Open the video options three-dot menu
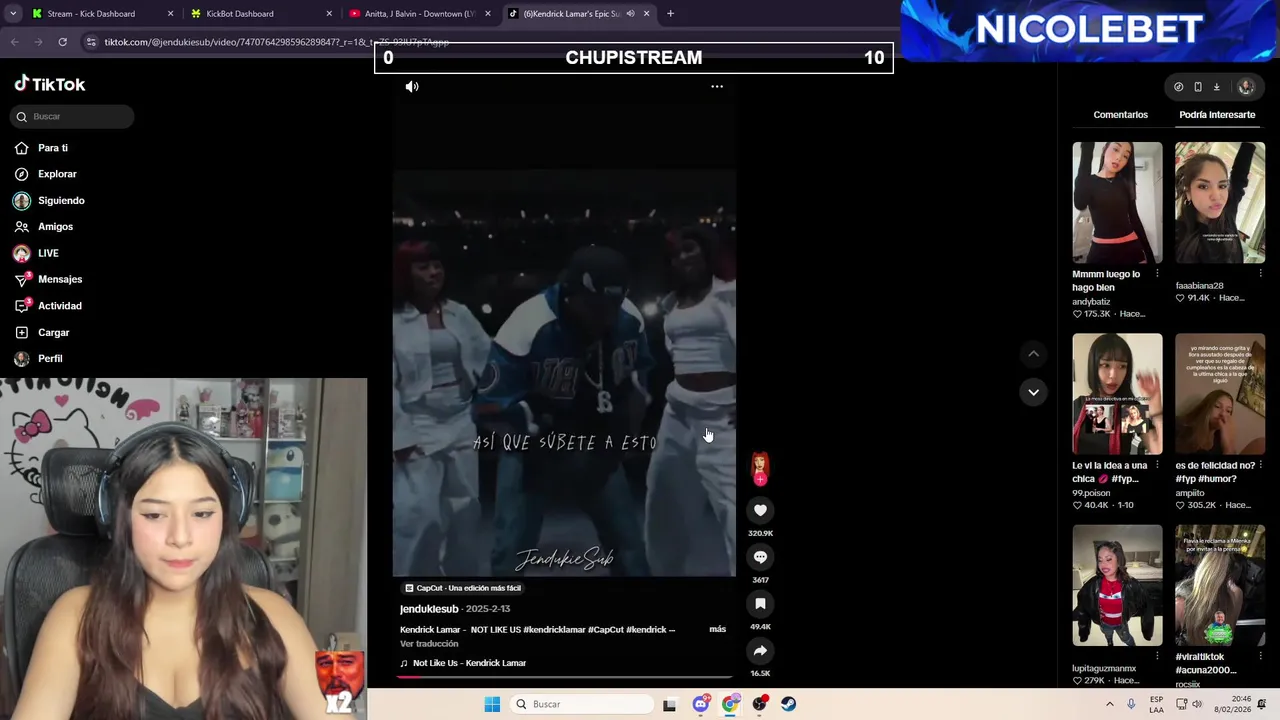This screenshot has height=720, width=1280. 717,87
